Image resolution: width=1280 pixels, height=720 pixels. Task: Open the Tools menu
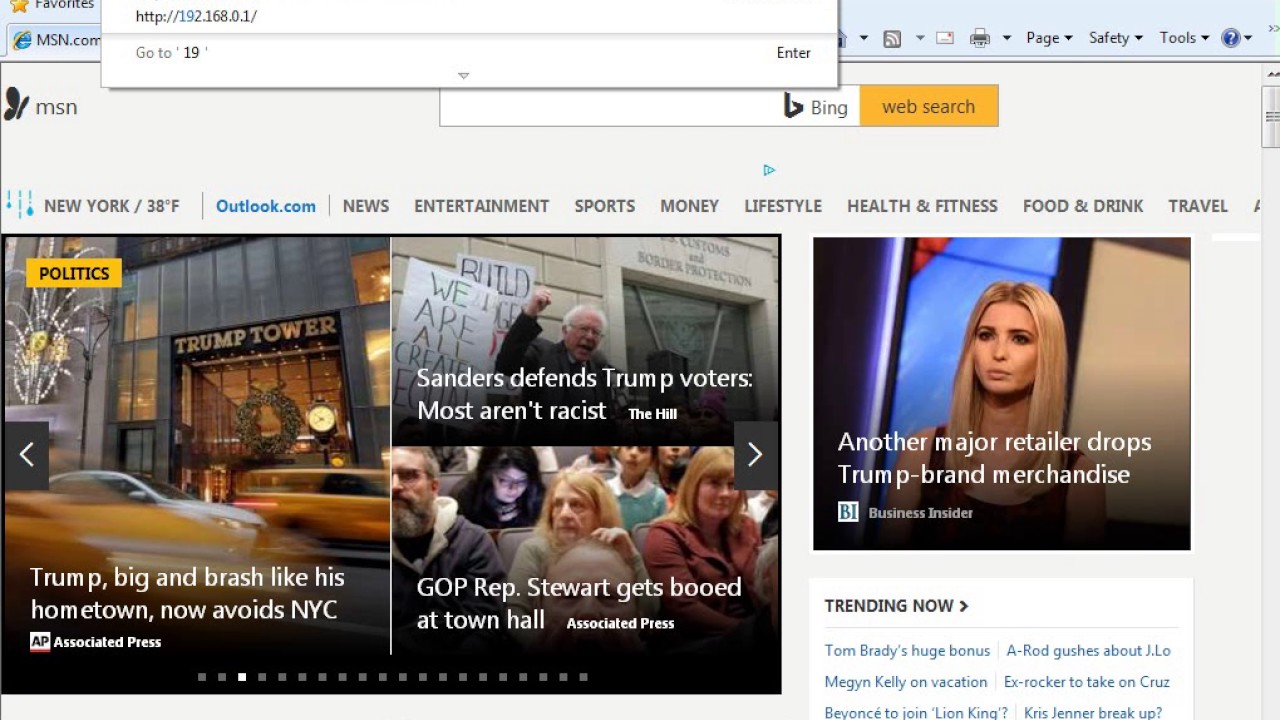click(1184, 38)
